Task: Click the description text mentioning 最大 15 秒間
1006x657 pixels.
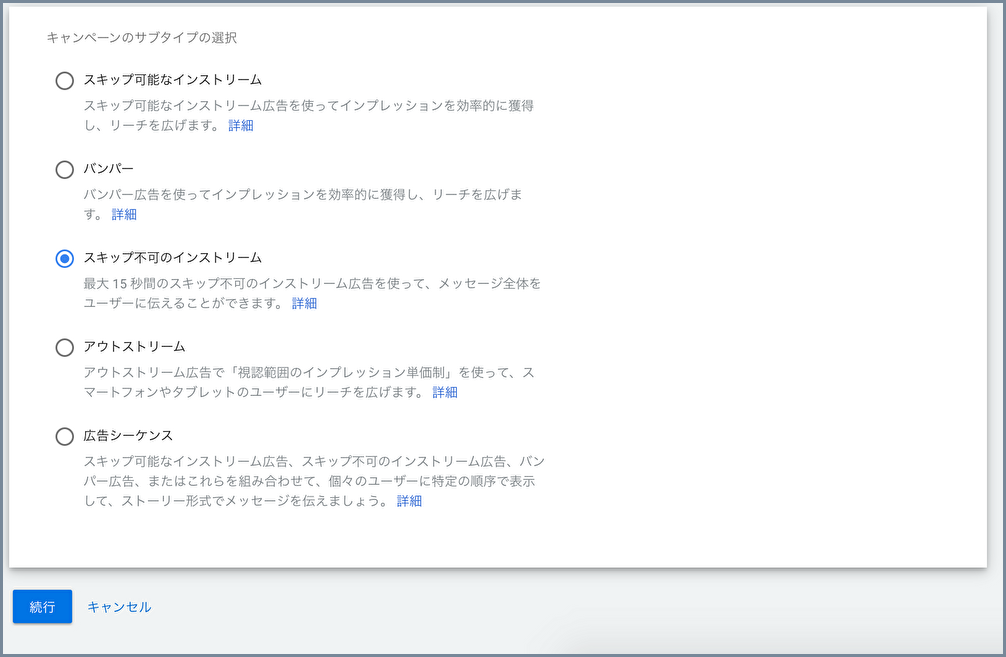Action: coord(312,284)
